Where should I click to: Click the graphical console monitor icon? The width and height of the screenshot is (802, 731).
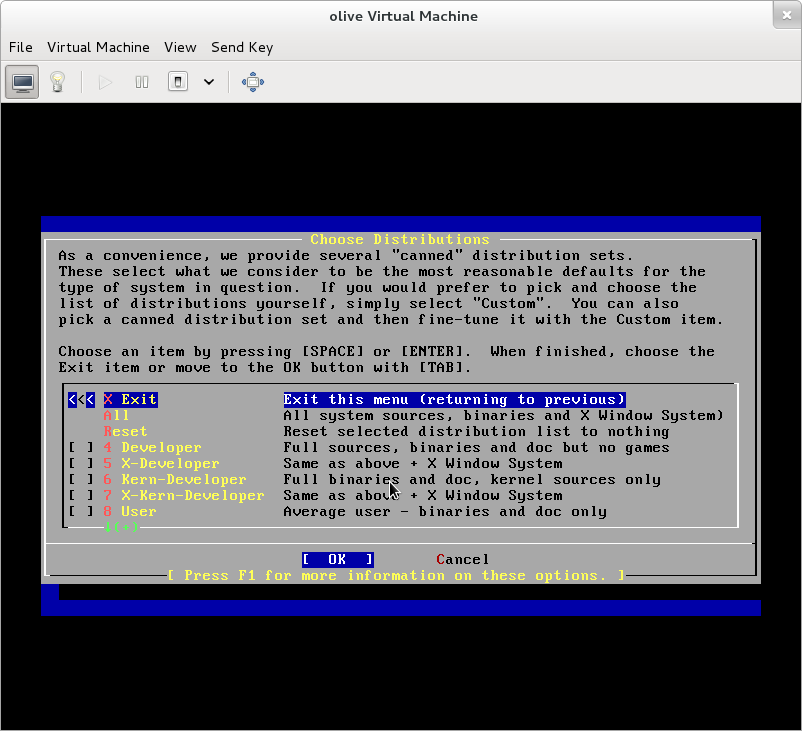pyautogui.click(x=23, y=81)
